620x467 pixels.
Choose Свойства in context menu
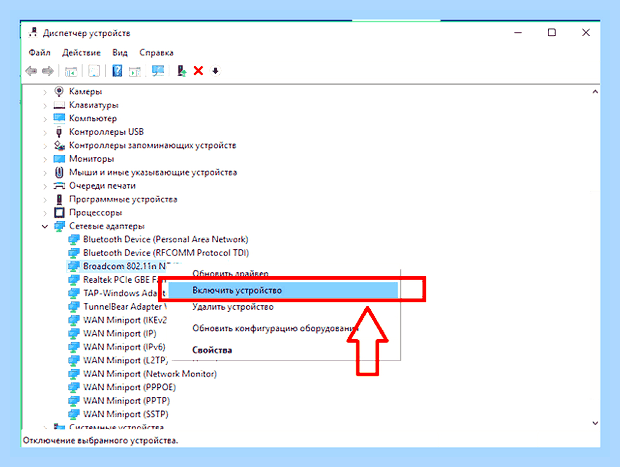(x=212, y=350)
